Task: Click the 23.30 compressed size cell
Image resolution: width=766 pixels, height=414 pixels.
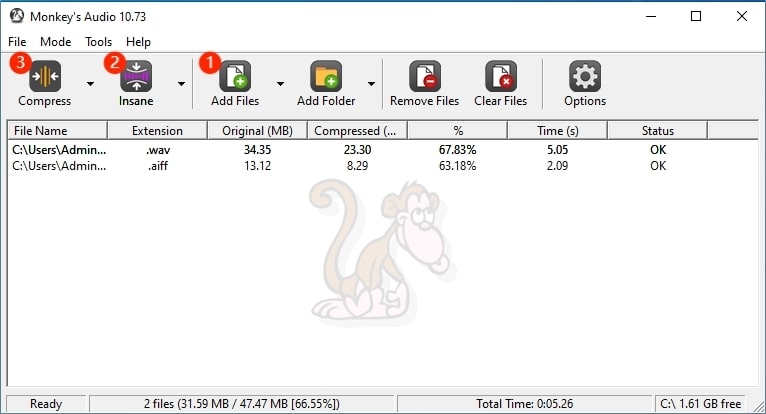Action: 357,150
